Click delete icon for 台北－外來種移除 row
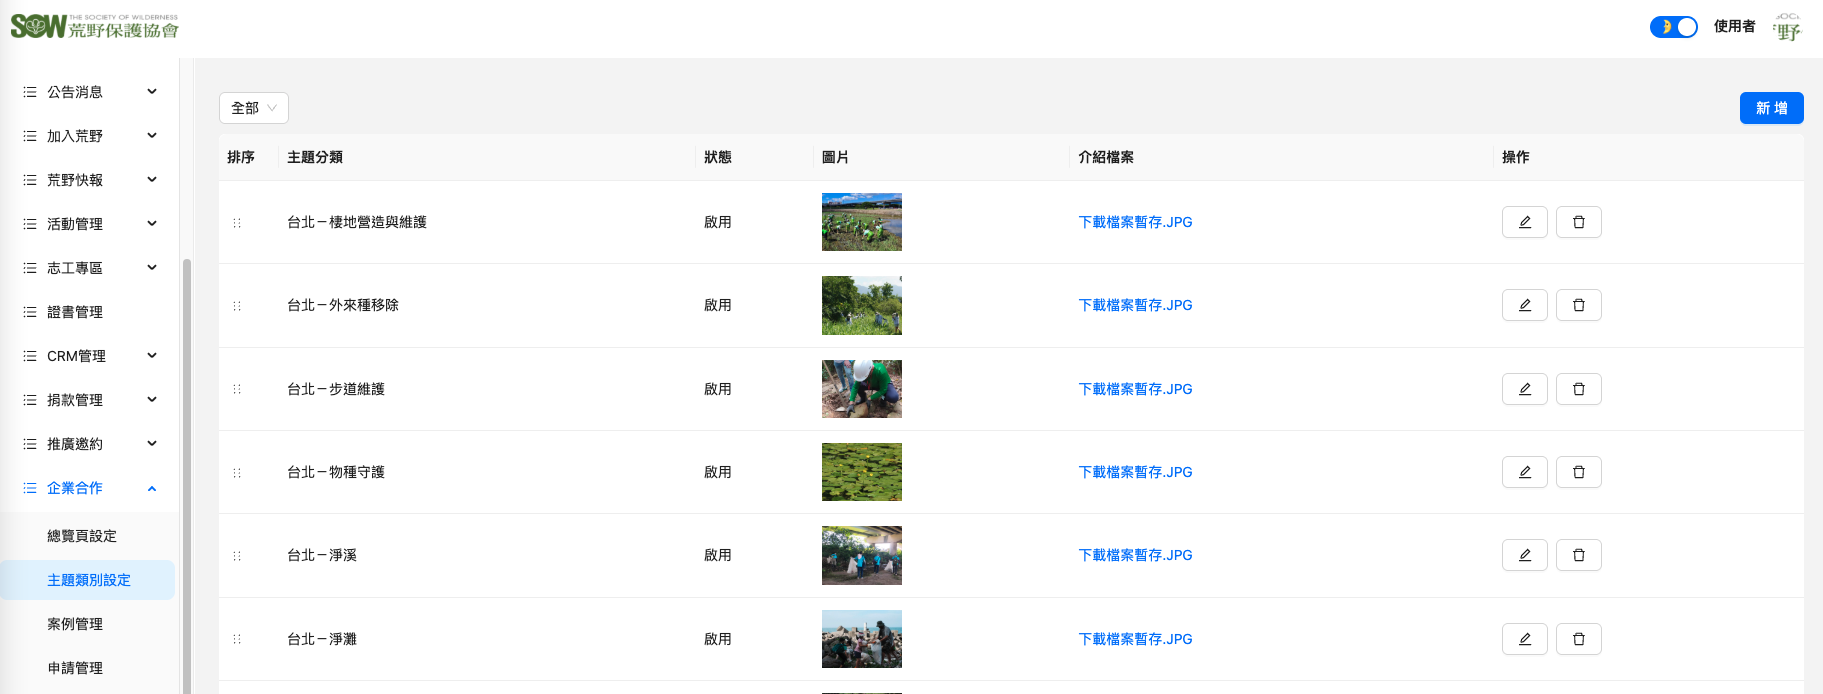The height and width of the screenshot is (694, 1823). pyautogui.click(x=1578, y=305)
